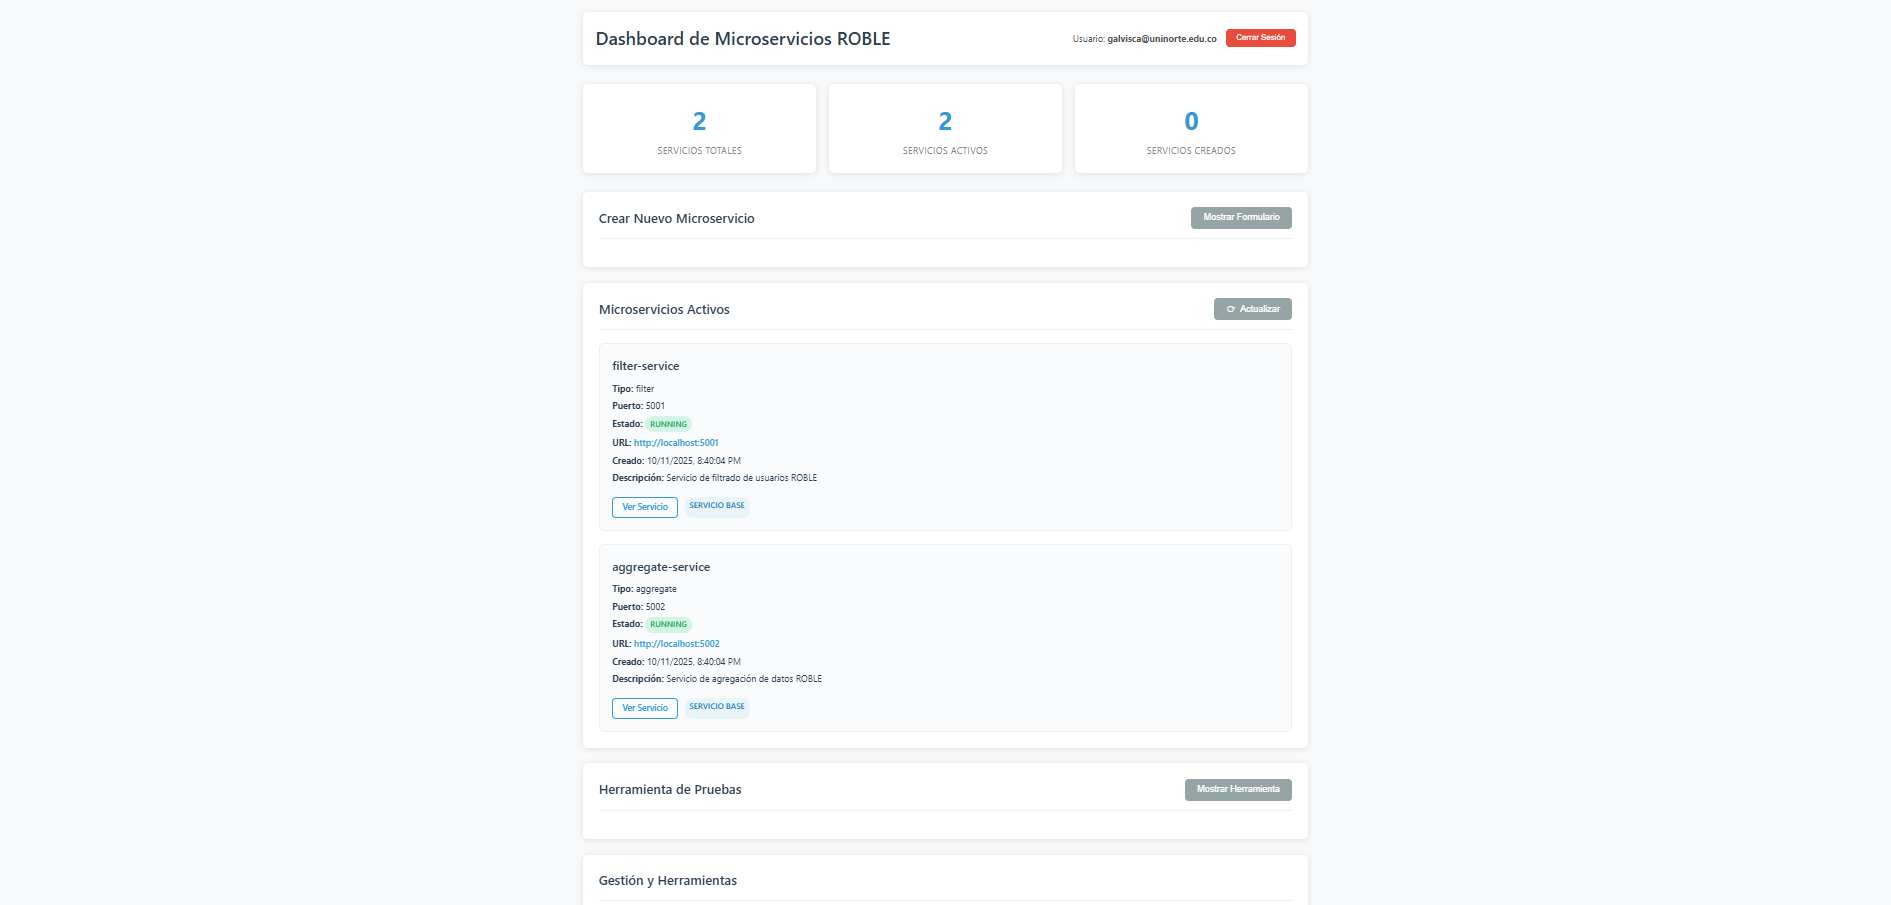The width and height of the screenshot is (1891, 905).
Task: Show the testing tool panel
Action: [1237, 790]
